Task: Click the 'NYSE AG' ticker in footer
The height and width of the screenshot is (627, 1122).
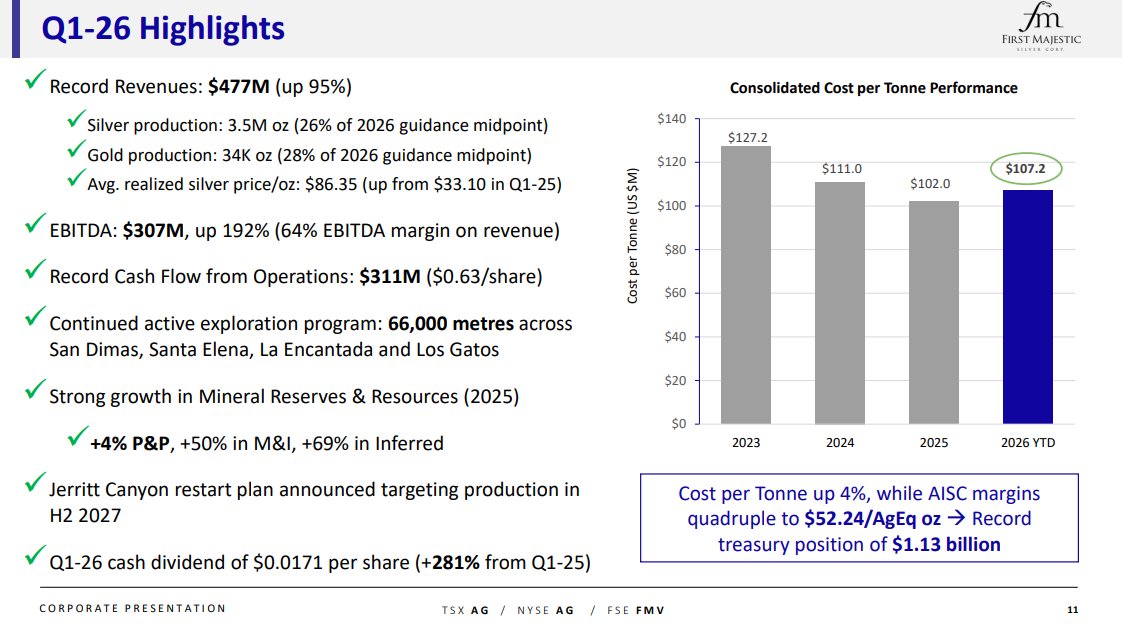Action: pyautogui.click(x=545, y=611)
